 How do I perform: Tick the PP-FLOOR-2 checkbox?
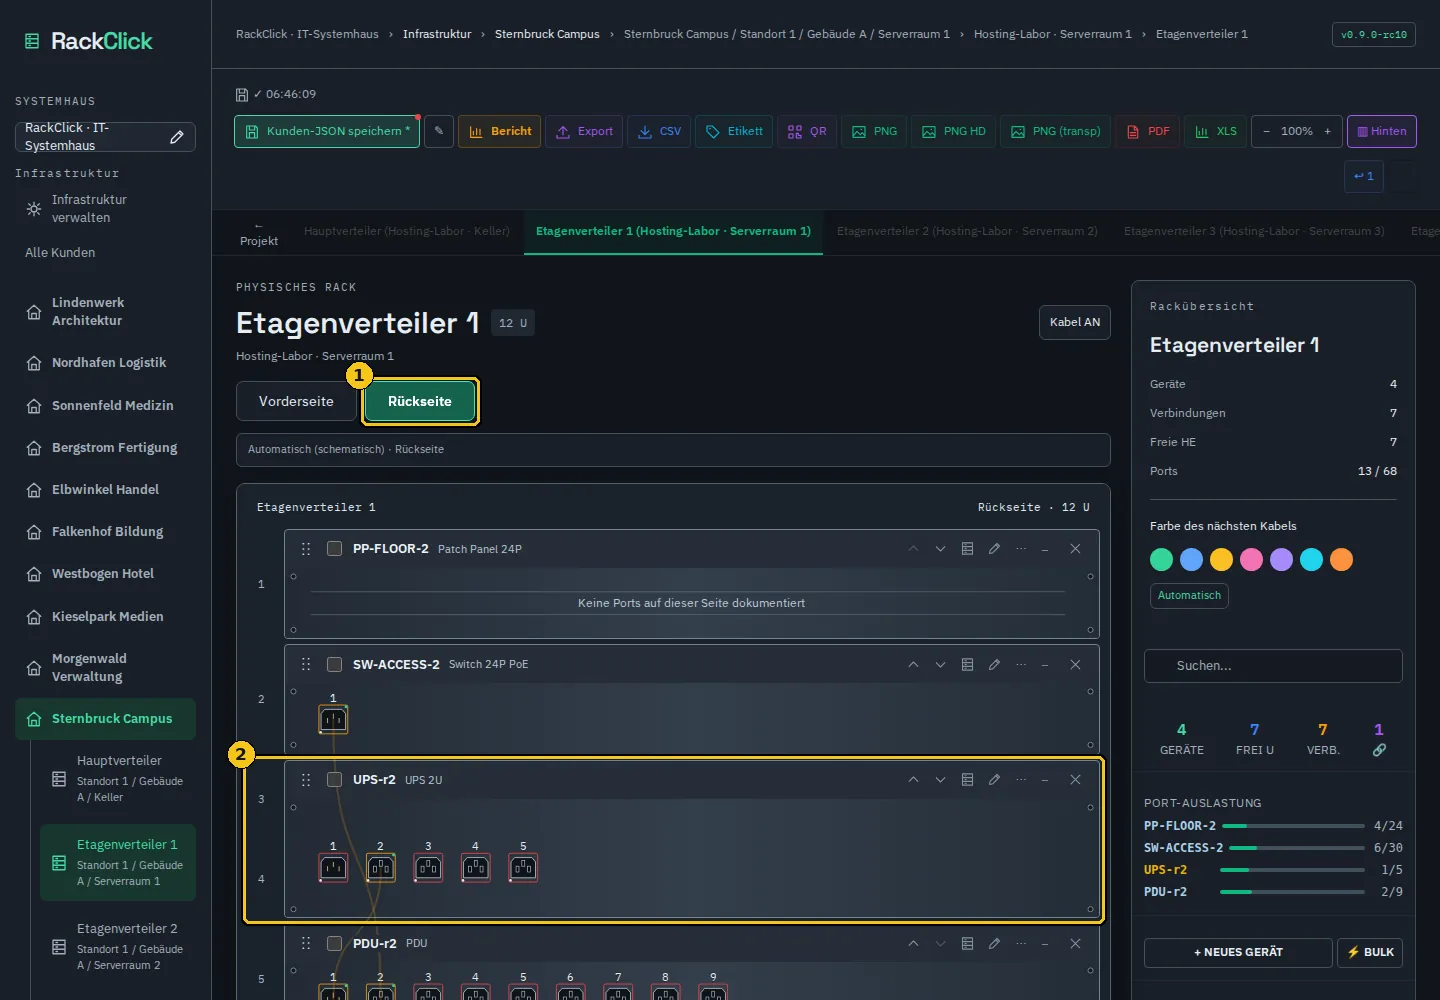335,549
